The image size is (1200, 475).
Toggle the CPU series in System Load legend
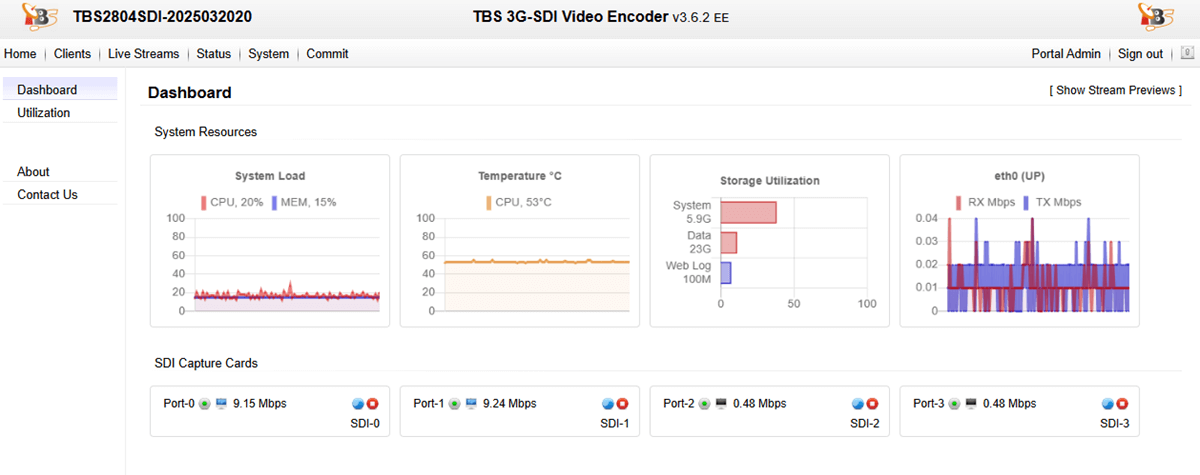(234, 202)
